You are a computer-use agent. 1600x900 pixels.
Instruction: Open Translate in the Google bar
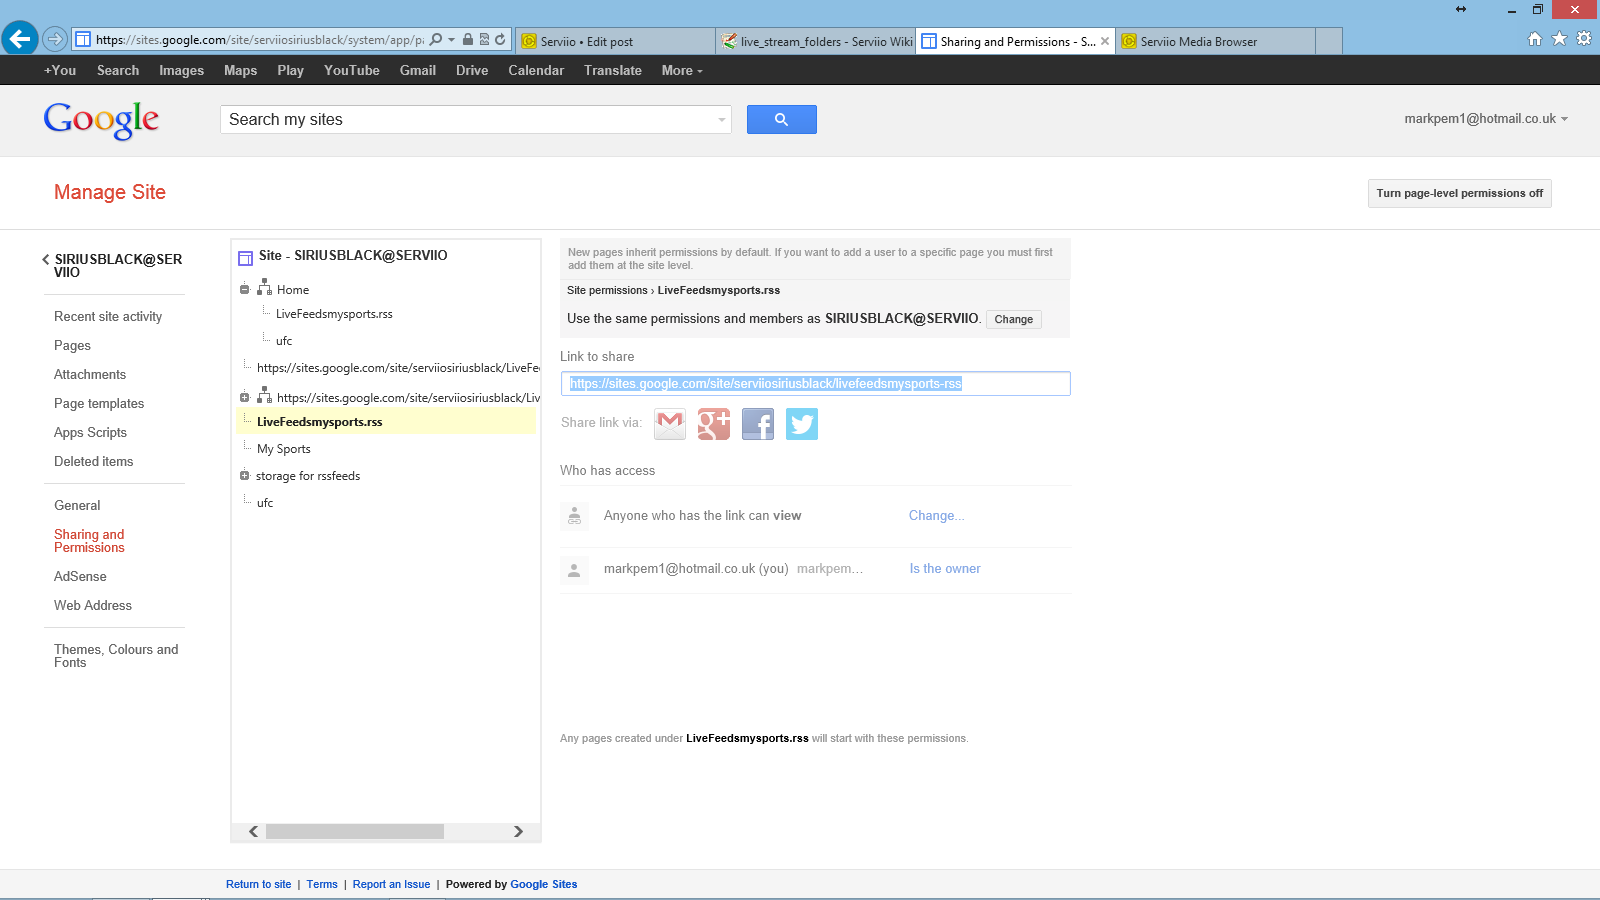(613, 70)
